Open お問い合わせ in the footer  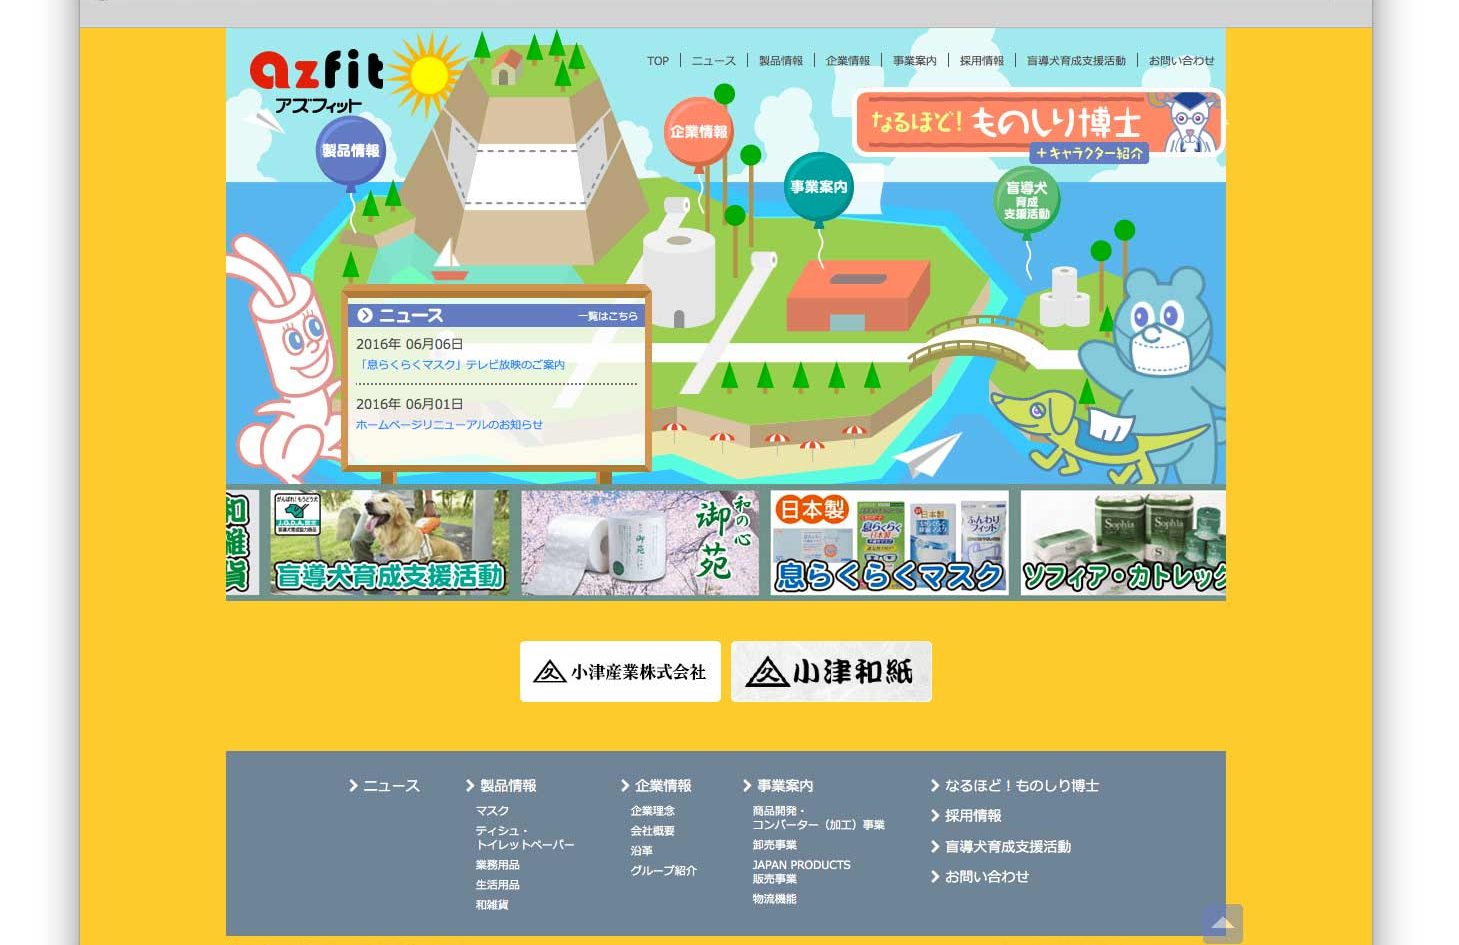click(x=980, y=877)
